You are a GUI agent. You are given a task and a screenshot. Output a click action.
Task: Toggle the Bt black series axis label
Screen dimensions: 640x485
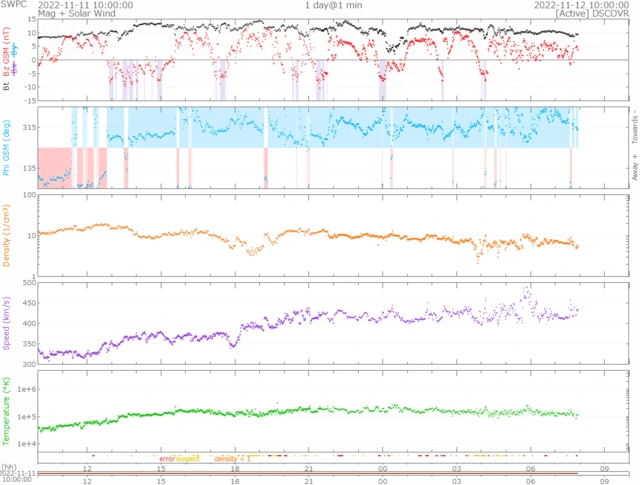7,87
